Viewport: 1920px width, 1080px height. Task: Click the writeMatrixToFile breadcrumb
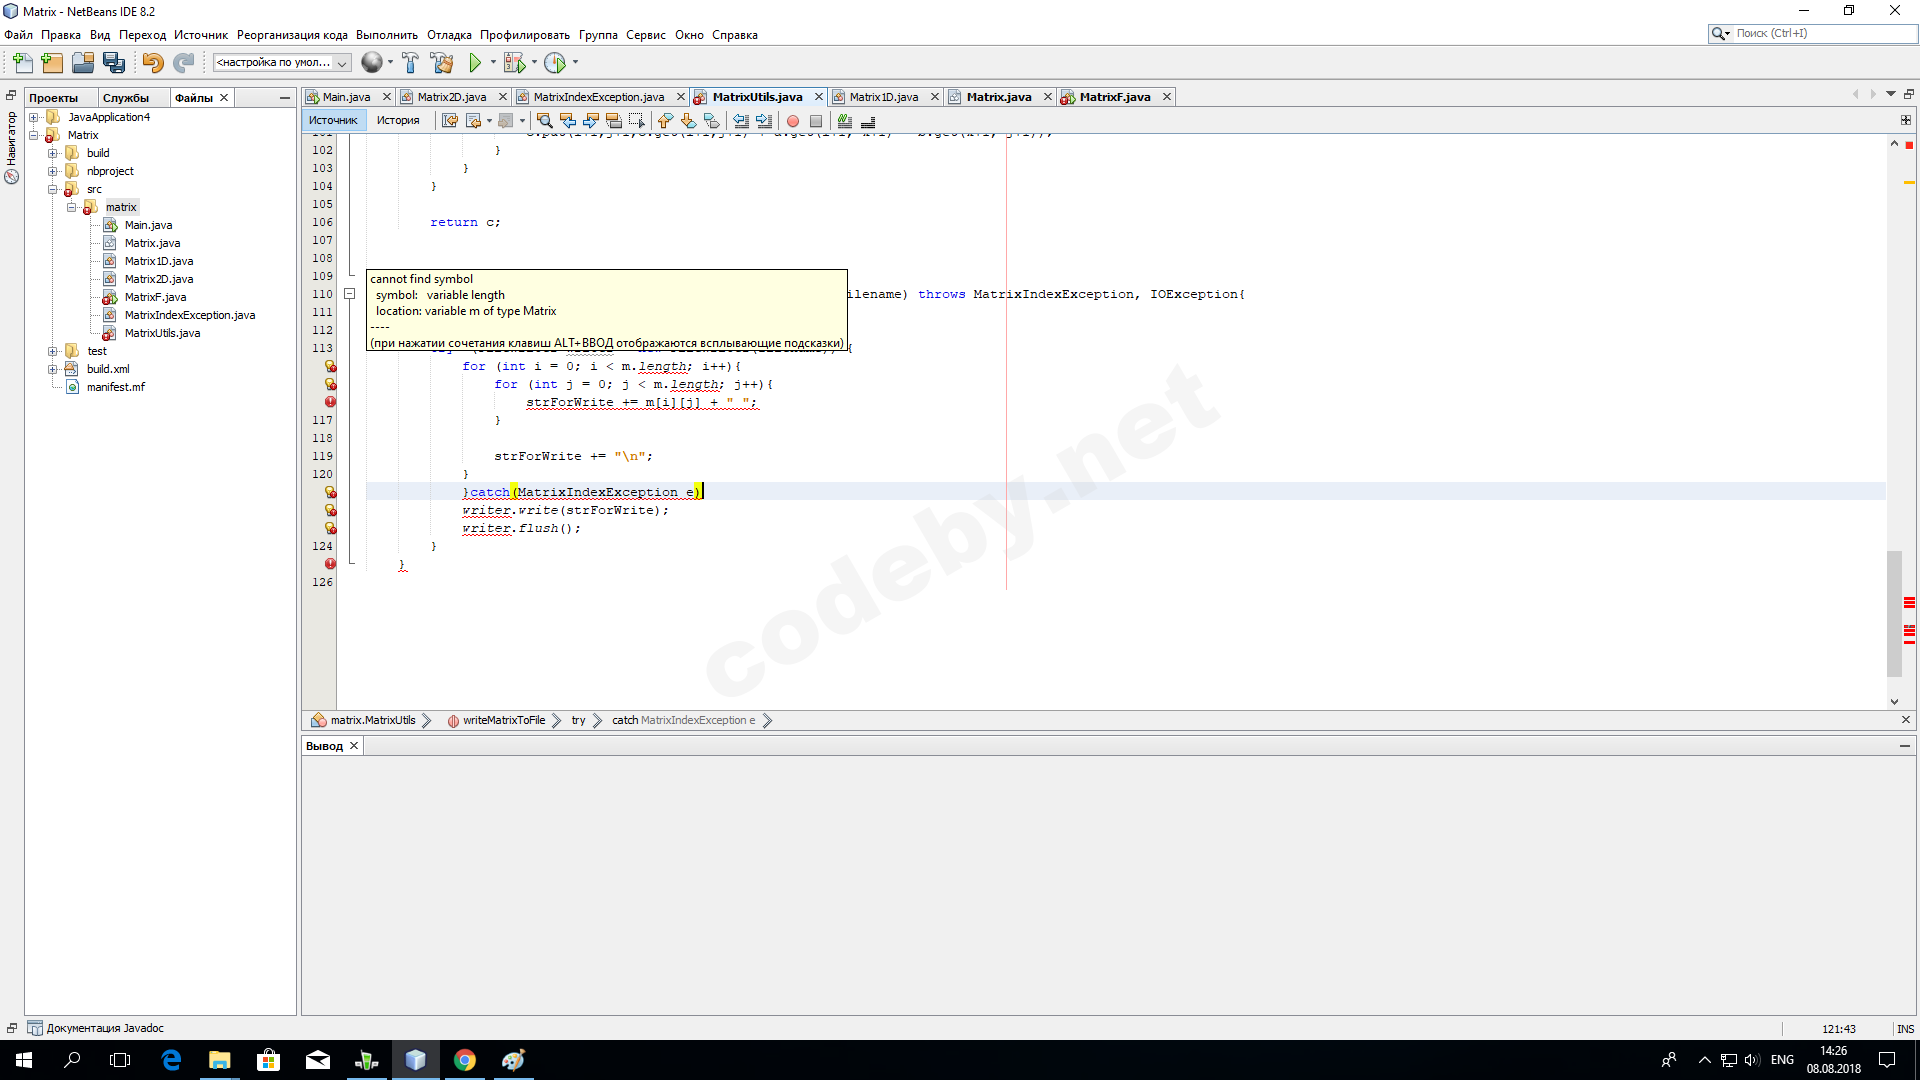tap(503, 720)
